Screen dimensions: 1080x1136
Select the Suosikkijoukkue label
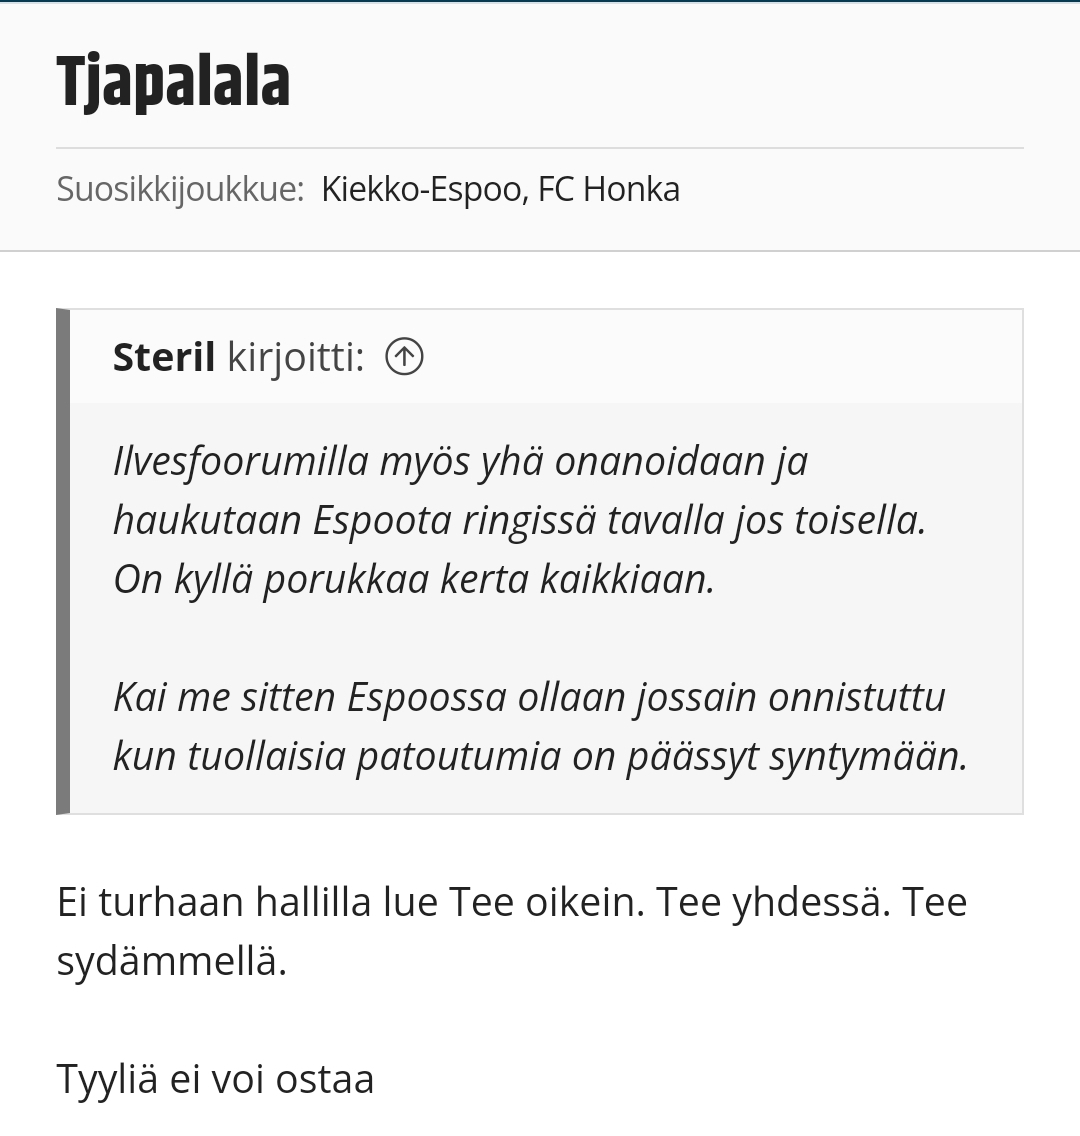[180, 189]
